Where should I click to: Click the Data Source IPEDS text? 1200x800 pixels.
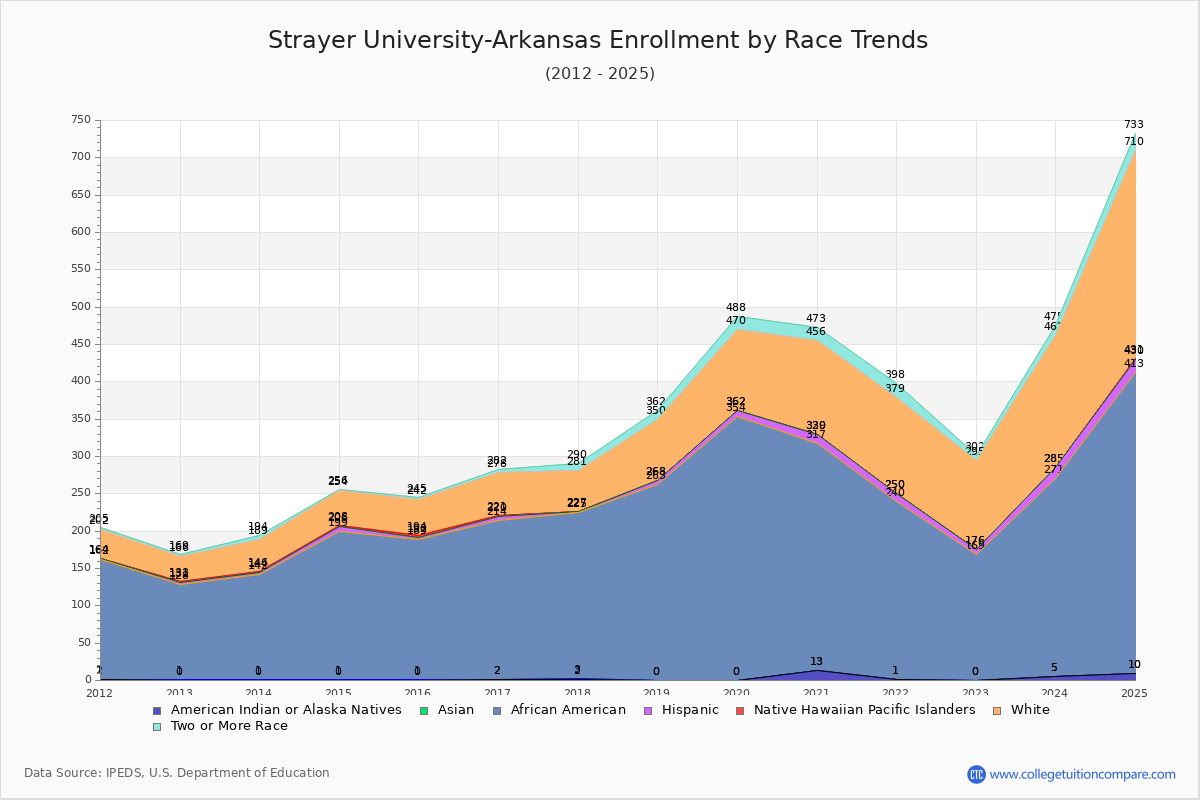coord(177,773)
